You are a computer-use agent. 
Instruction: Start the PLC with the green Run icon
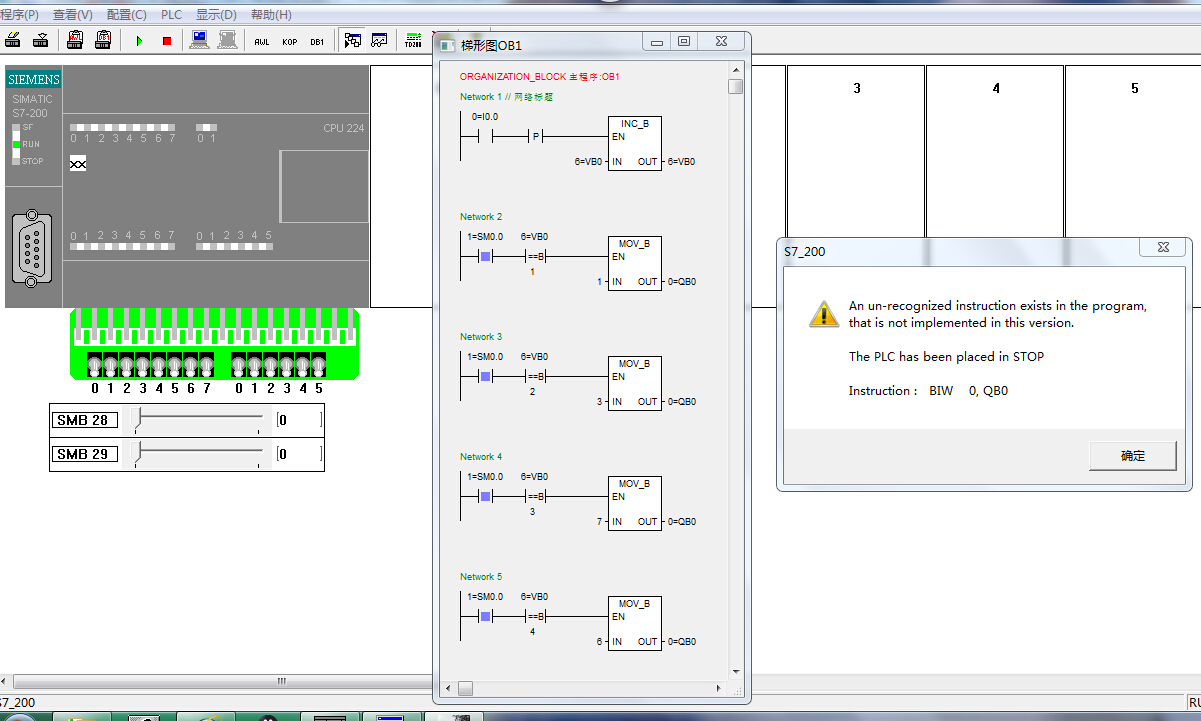[139, 41]
